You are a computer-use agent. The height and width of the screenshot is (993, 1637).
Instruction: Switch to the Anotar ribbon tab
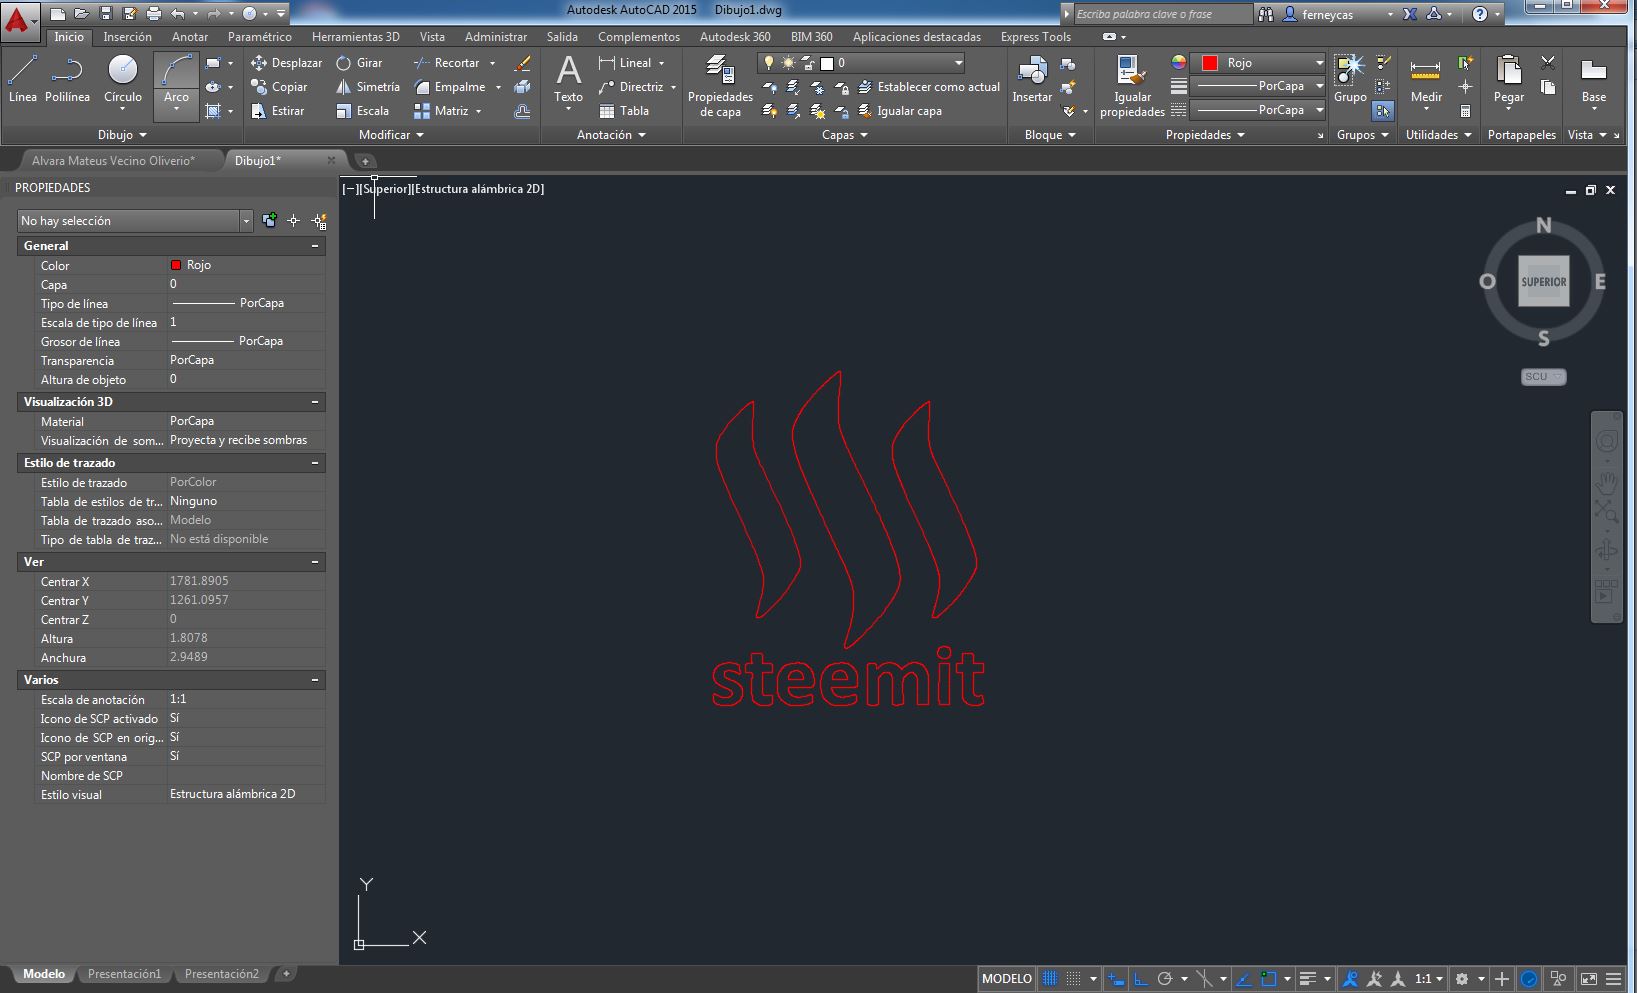point(190,37)
